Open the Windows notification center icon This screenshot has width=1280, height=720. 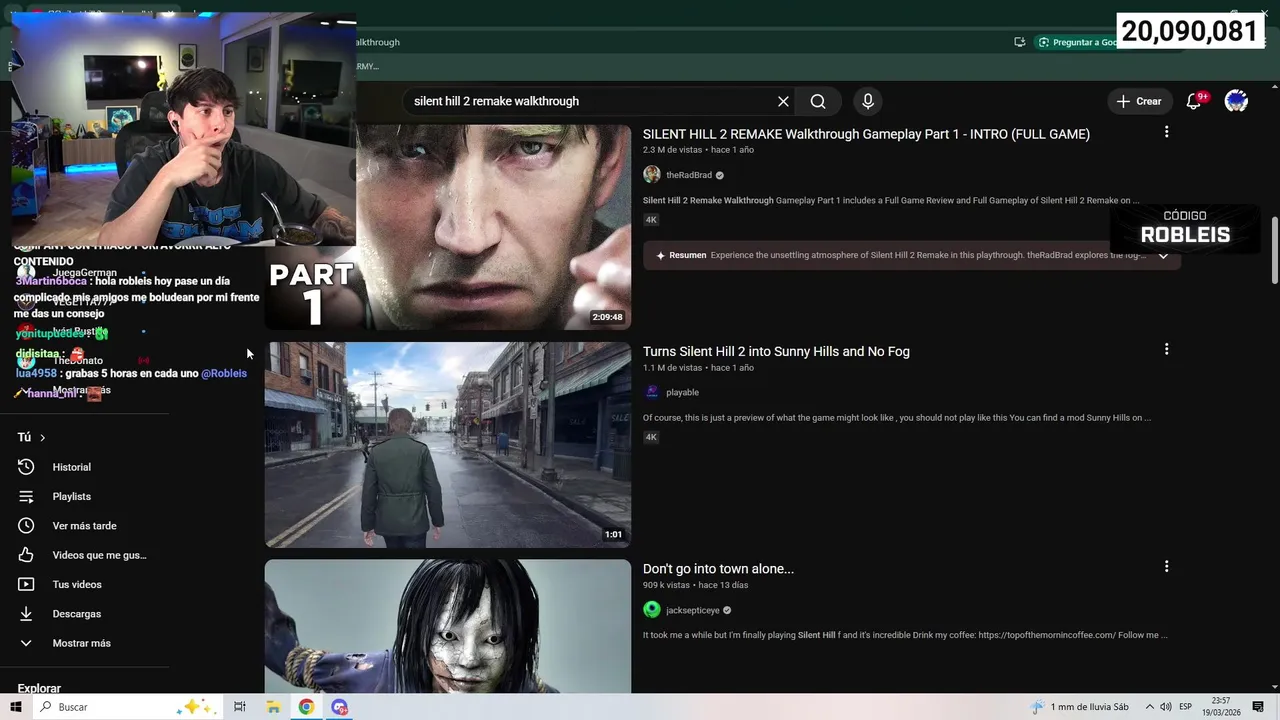tap(1258, 707)
